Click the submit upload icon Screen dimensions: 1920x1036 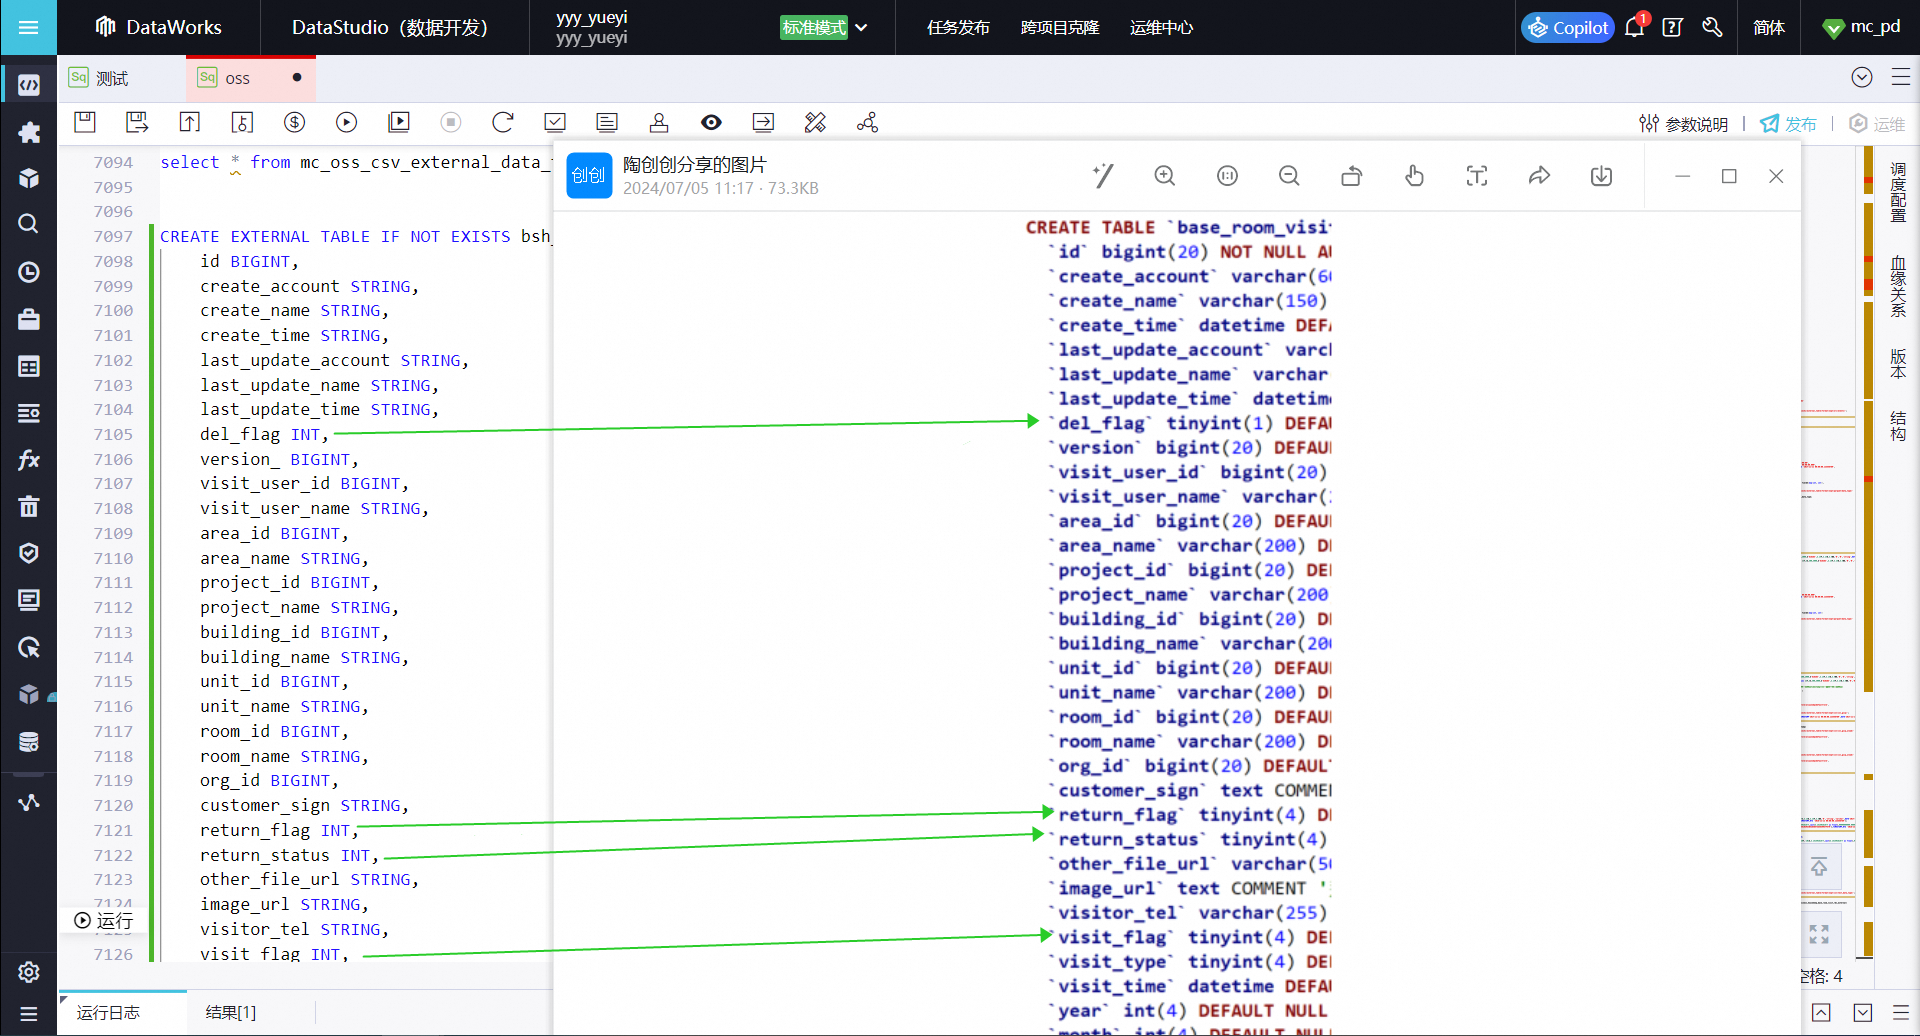(x=190, y=122)
